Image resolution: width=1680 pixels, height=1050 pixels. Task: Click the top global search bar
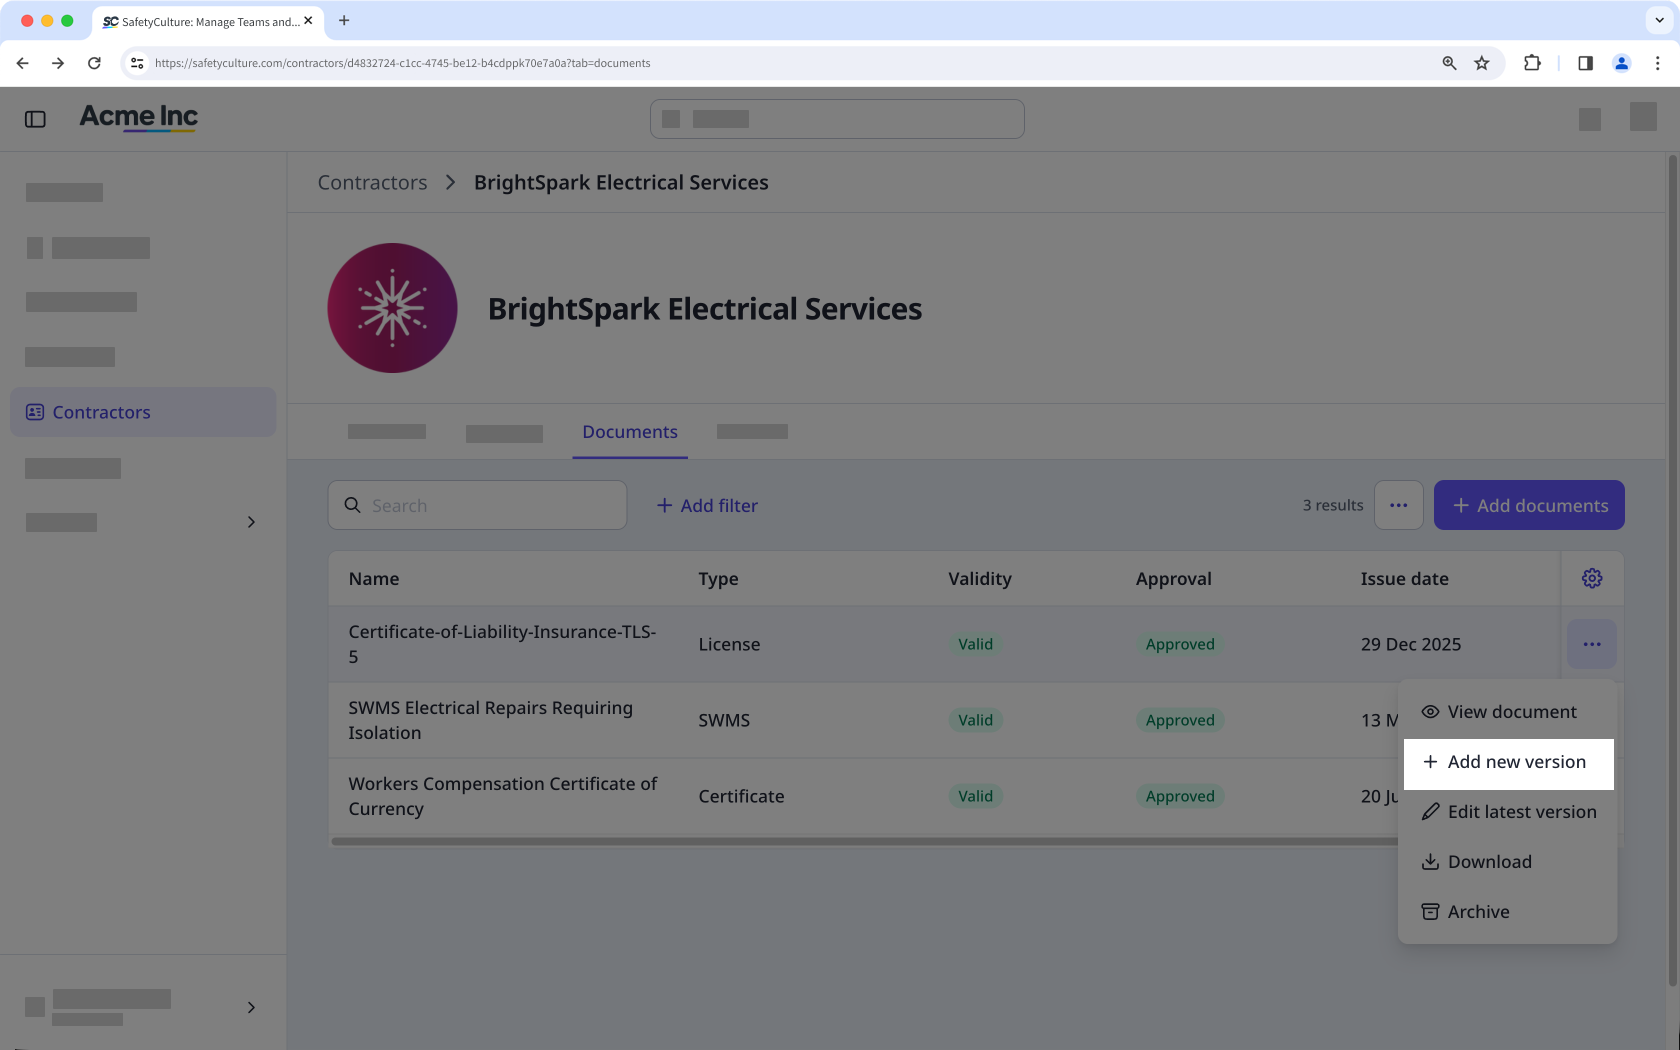point(837,119)
